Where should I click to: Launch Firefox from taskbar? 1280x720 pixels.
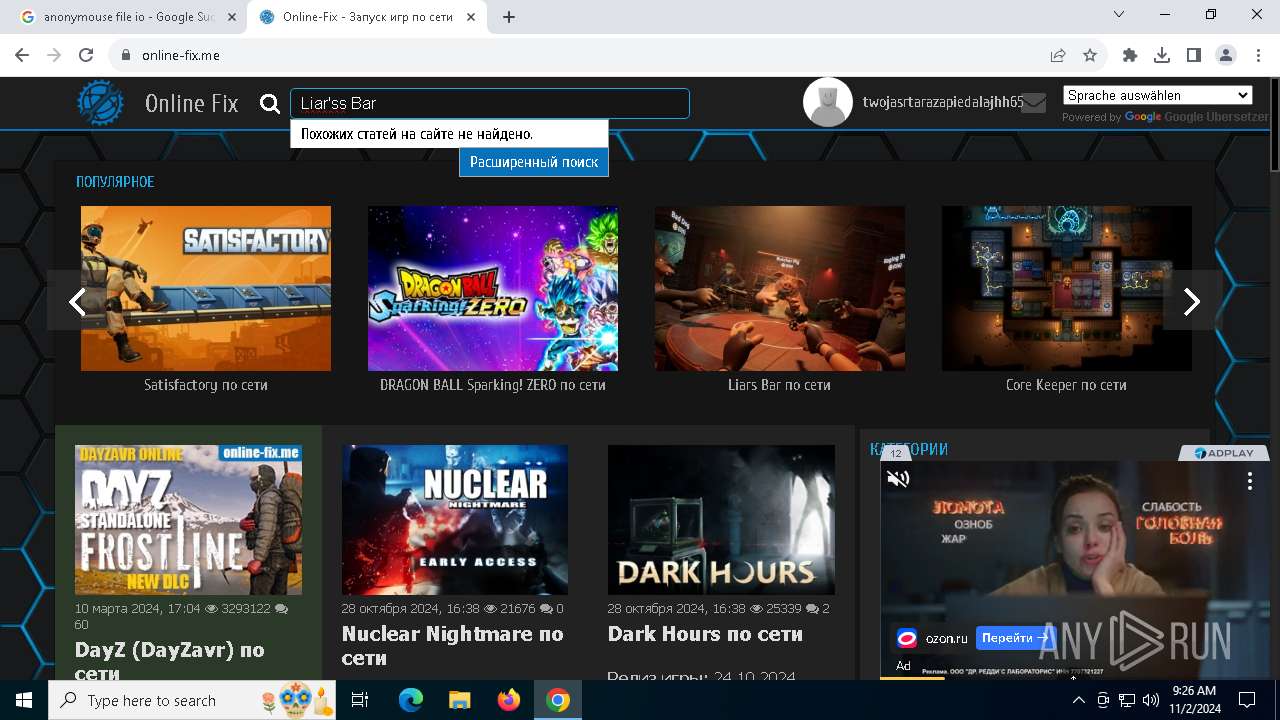pyautogui.click(x=509, y=700)
